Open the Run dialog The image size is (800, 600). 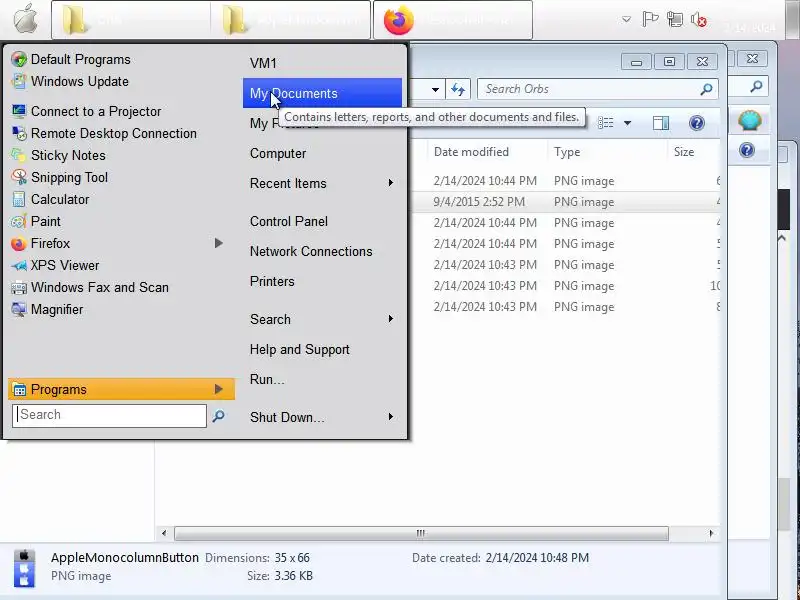click(x=267, y=380)
